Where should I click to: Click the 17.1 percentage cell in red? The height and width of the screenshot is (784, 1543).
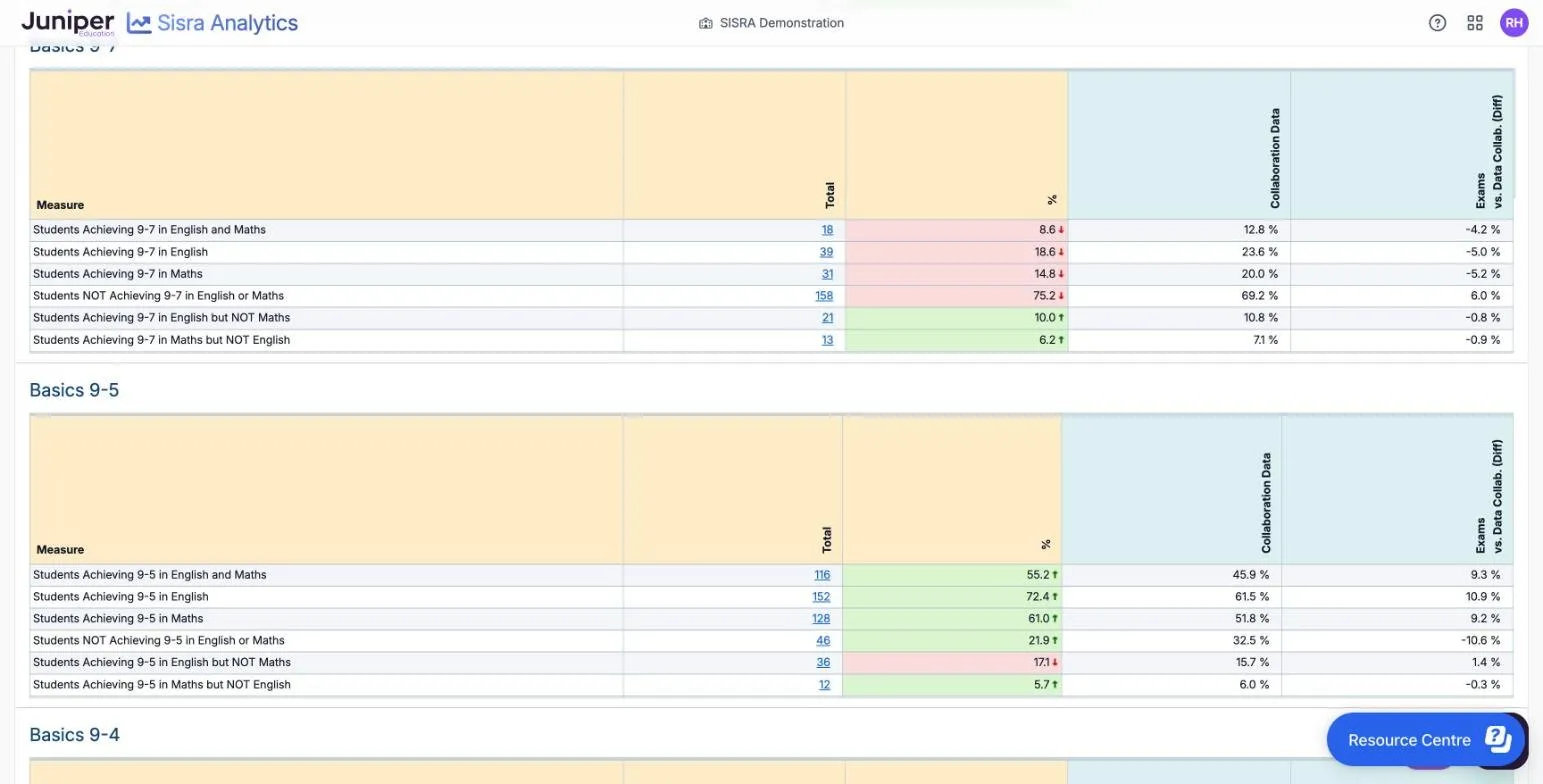[952, 663]
